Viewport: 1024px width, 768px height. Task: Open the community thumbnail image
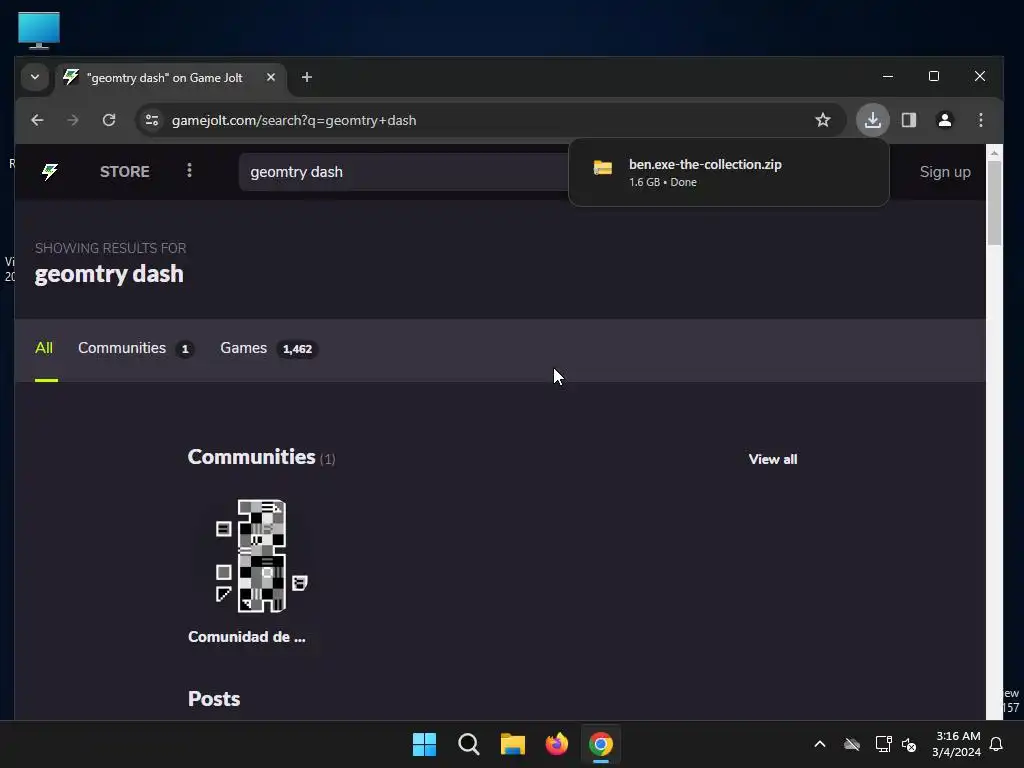(261, 555)
